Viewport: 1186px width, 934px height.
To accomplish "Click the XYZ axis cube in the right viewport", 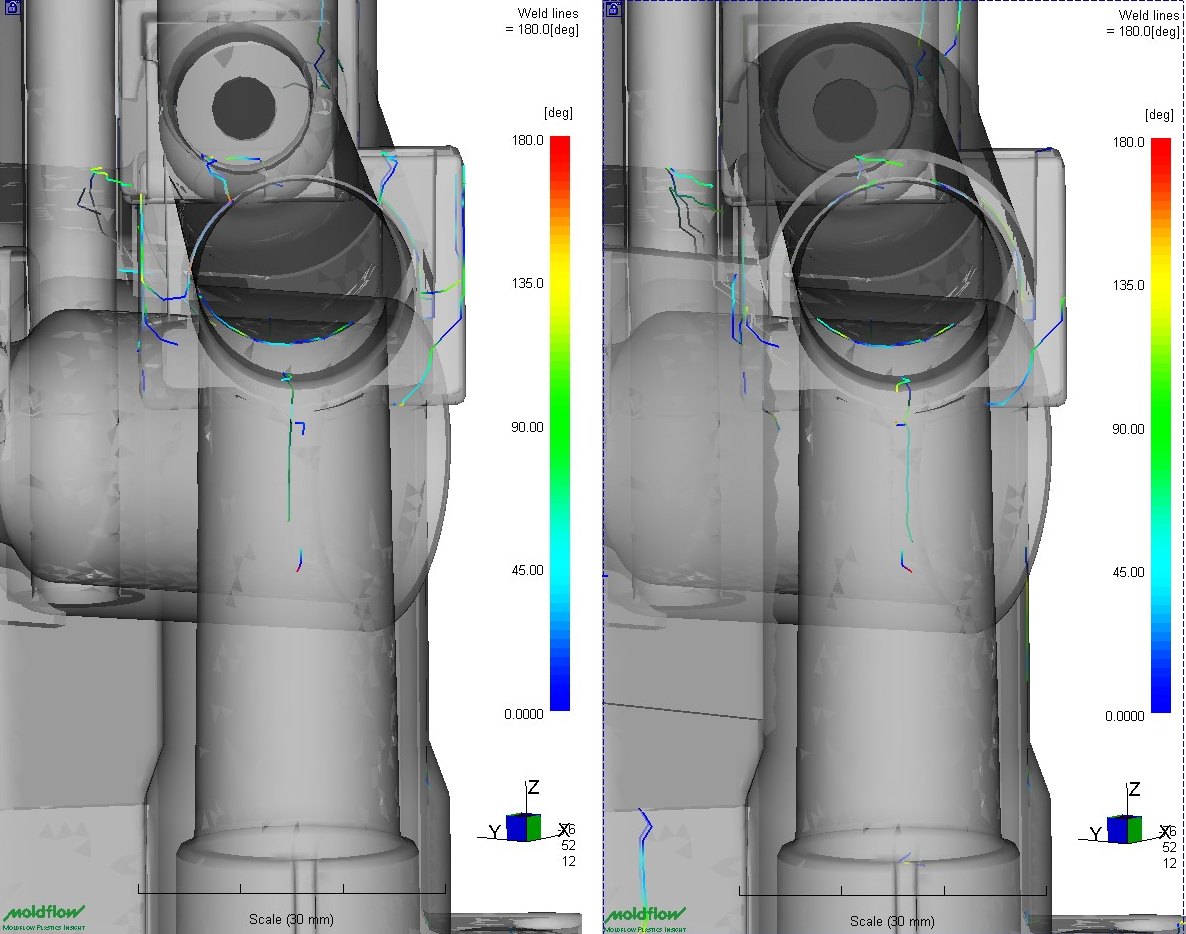I will 1124,829.
